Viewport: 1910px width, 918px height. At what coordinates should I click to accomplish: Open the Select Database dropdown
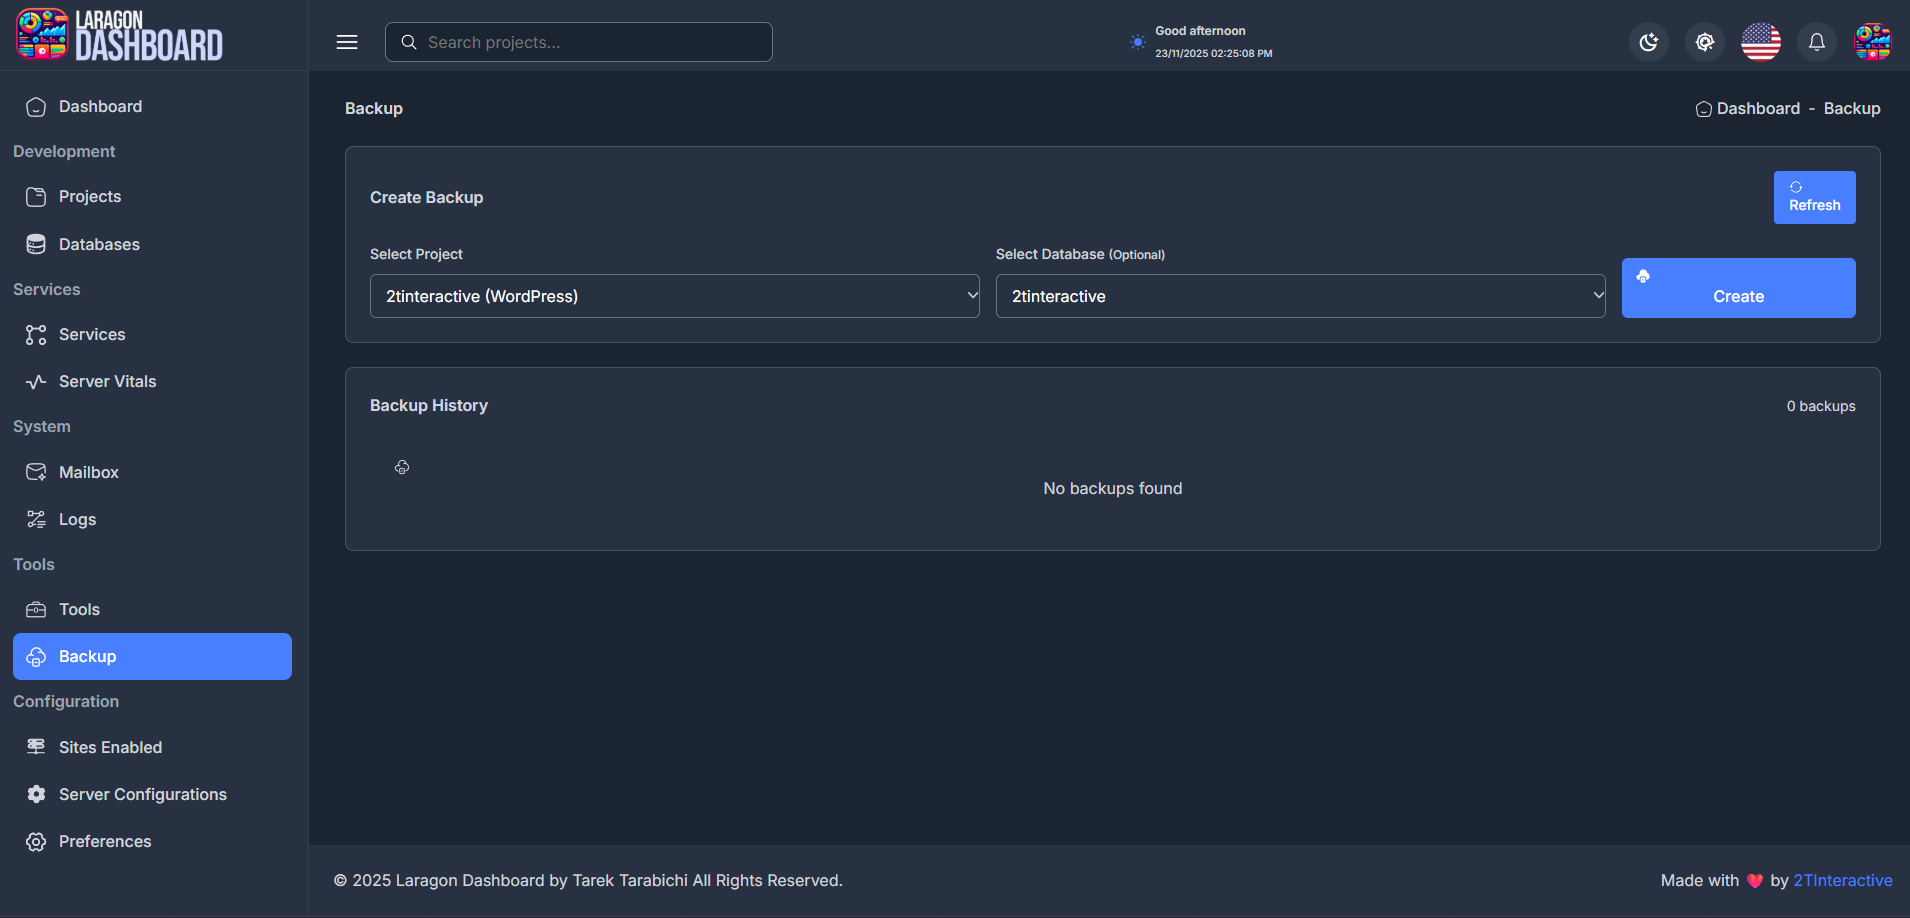tap(1299, 296)
